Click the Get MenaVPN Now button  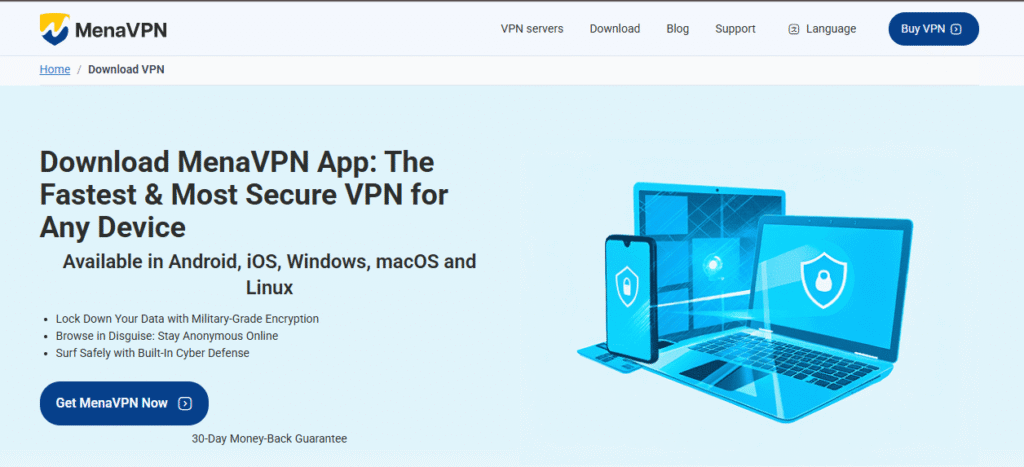[124, 403]
